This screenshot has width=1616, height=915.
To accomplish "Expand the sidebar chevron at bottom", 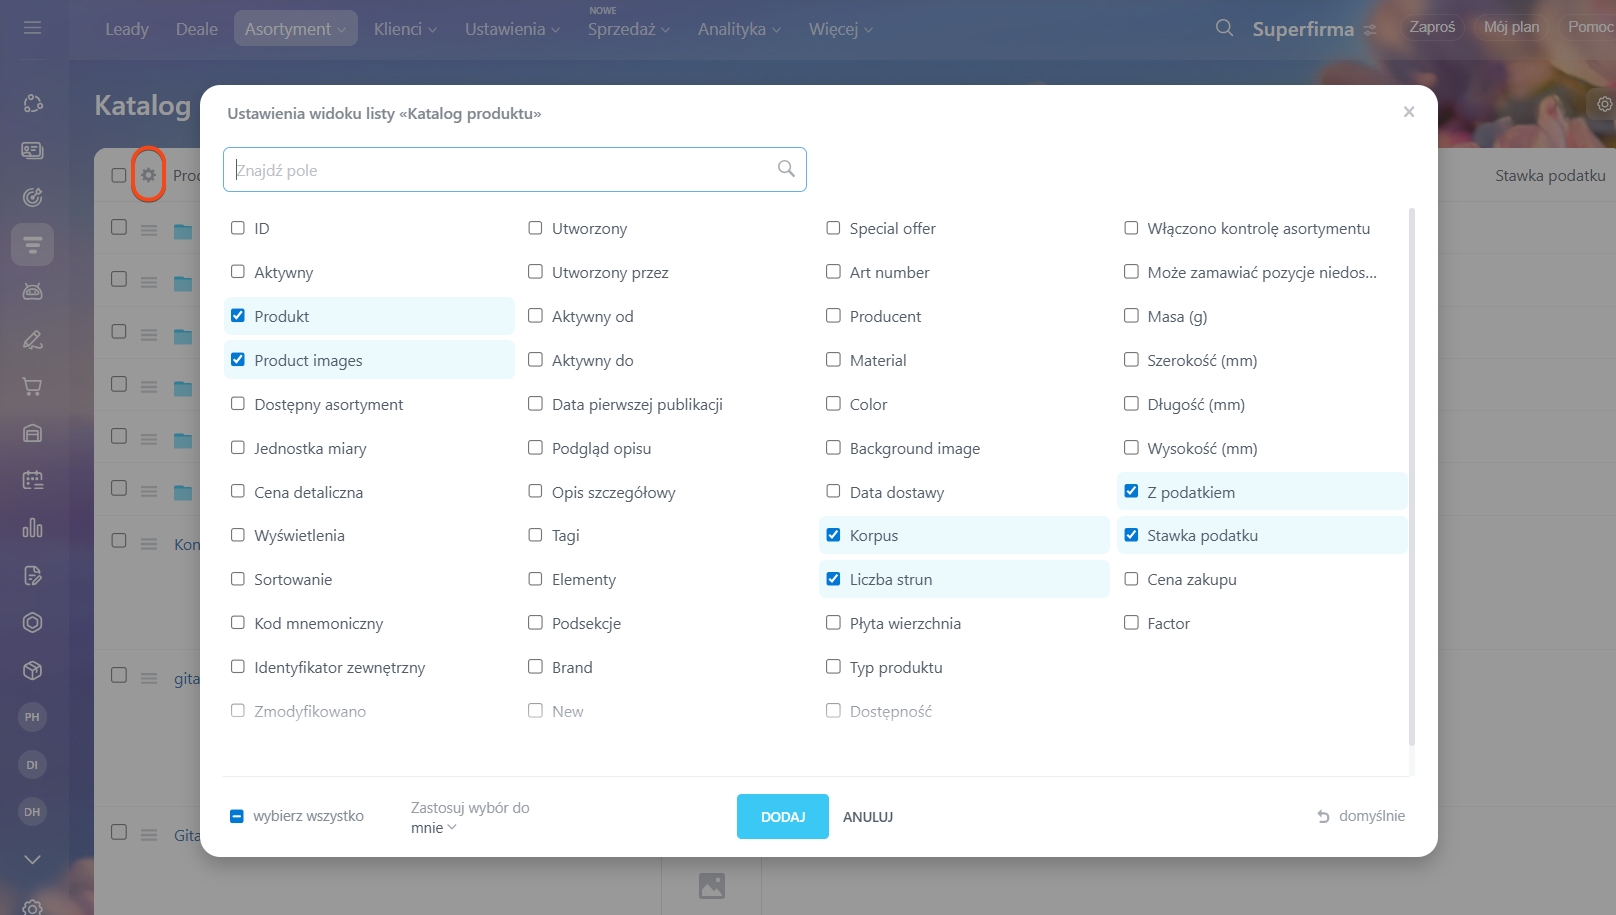I will tap(32, 859).
